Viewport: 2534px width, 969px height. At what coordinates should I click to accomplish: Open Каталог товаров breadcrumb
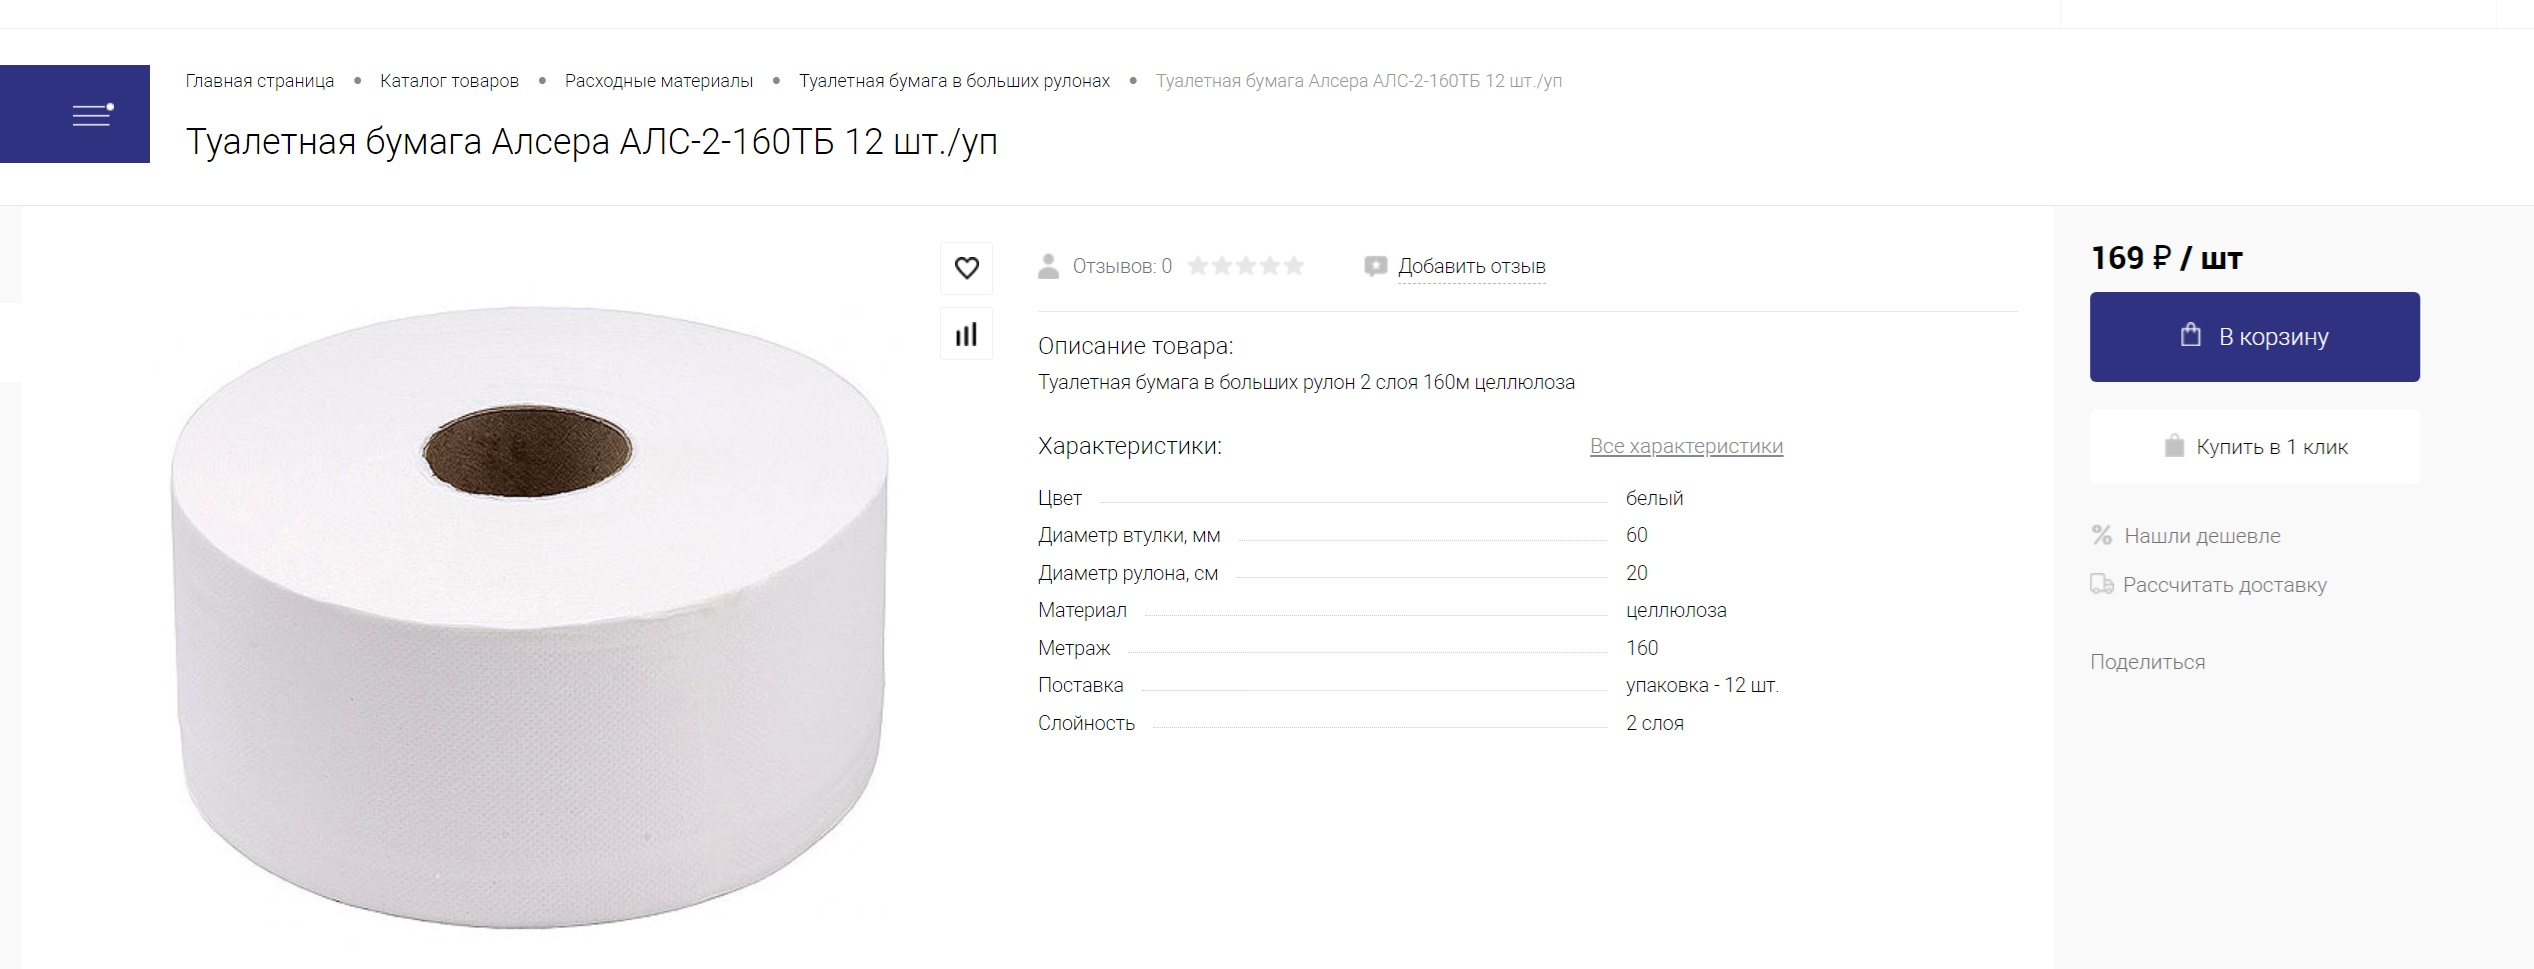[449, 81]
